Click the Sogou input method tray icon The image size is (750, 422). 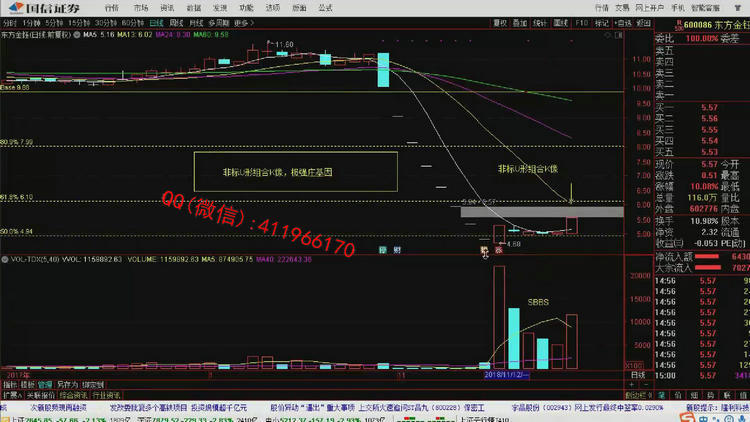click(x=687, y=418)
